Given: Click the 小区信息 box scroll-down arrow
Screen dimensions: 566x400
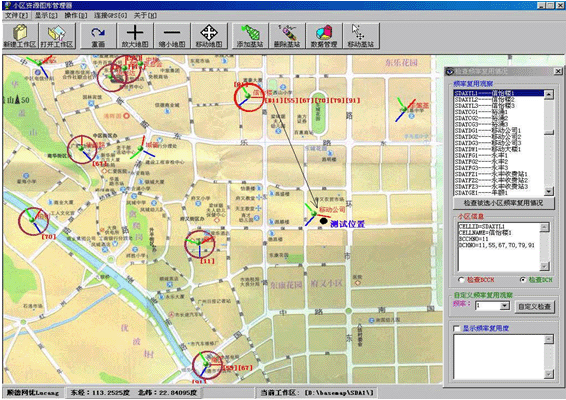Looking at the screenshot, I should (544, 266).
